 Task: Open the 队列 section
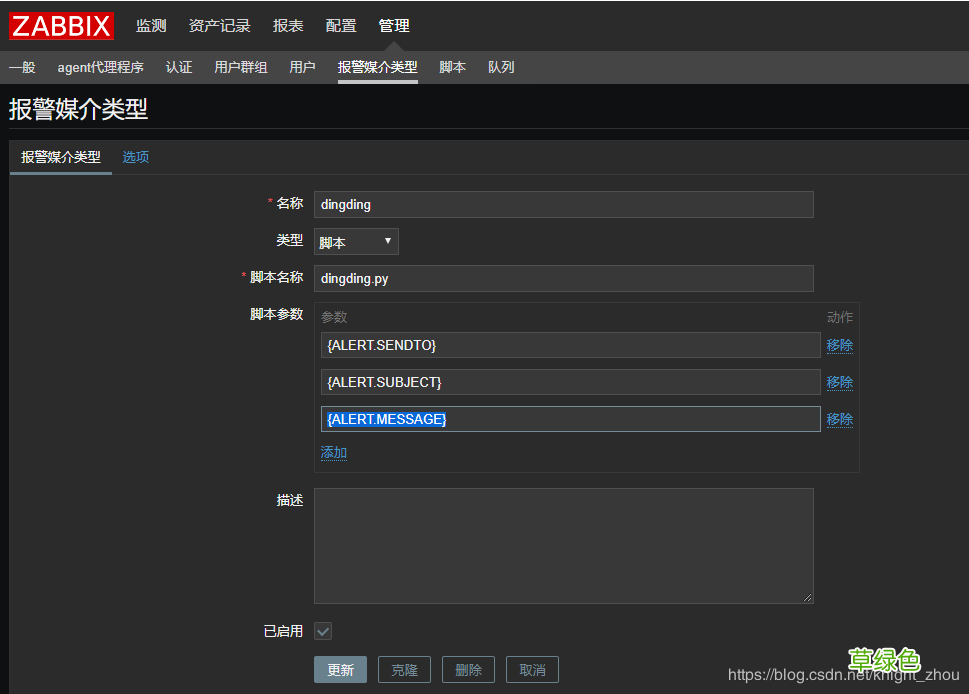500,67
